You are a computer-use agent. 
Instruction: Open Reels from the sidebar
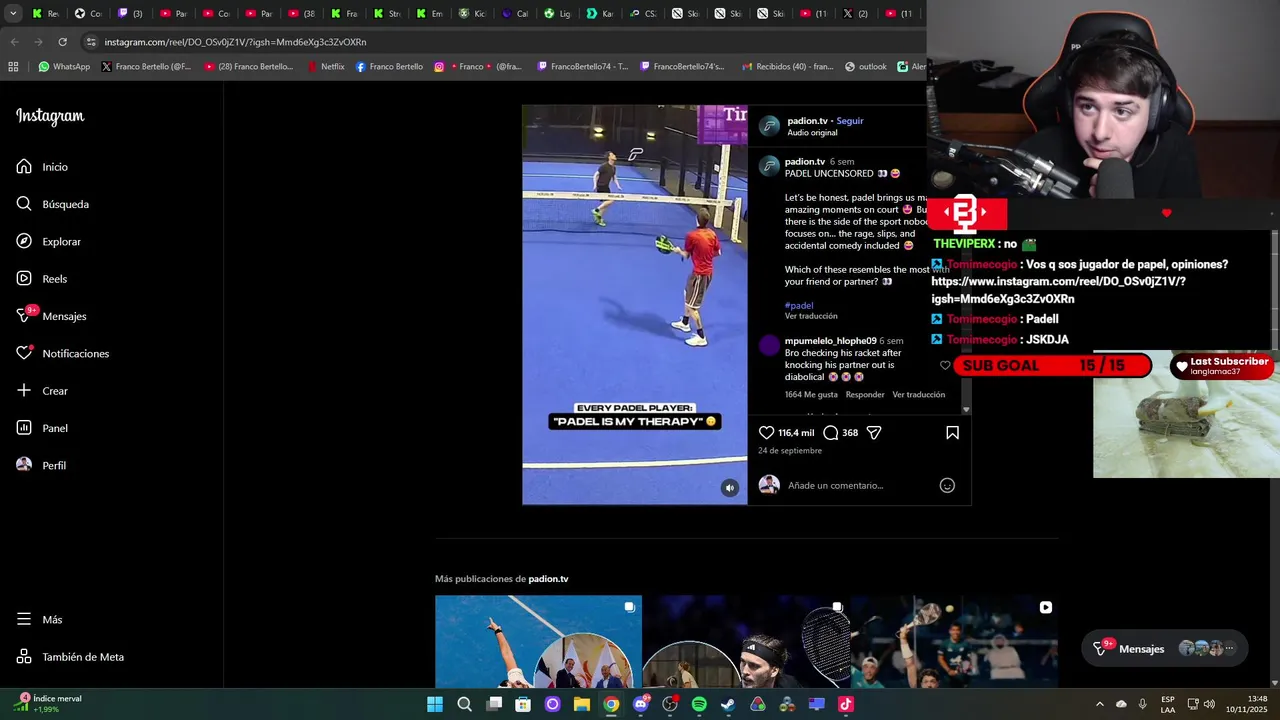coord(42,279)
